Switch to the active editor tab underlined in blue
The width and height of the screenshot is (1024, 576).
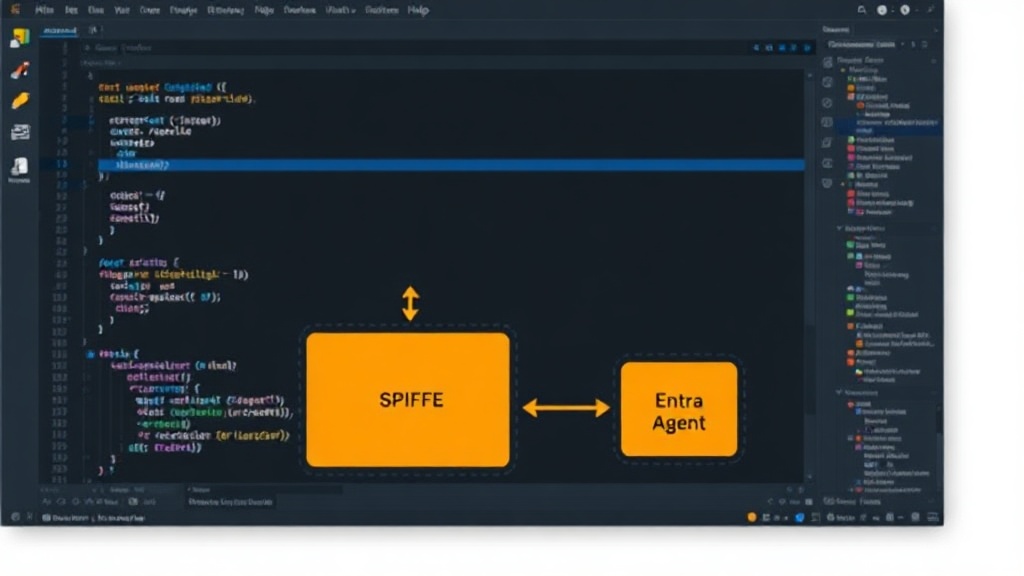[59, 30]
